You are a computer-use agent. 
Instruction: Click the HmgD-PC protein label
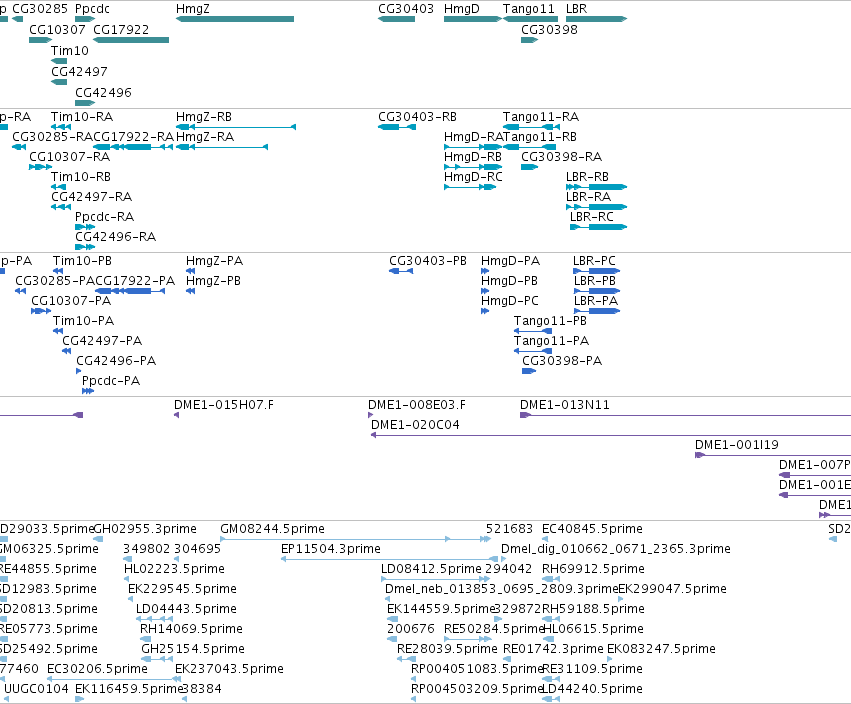coord(510,301)
